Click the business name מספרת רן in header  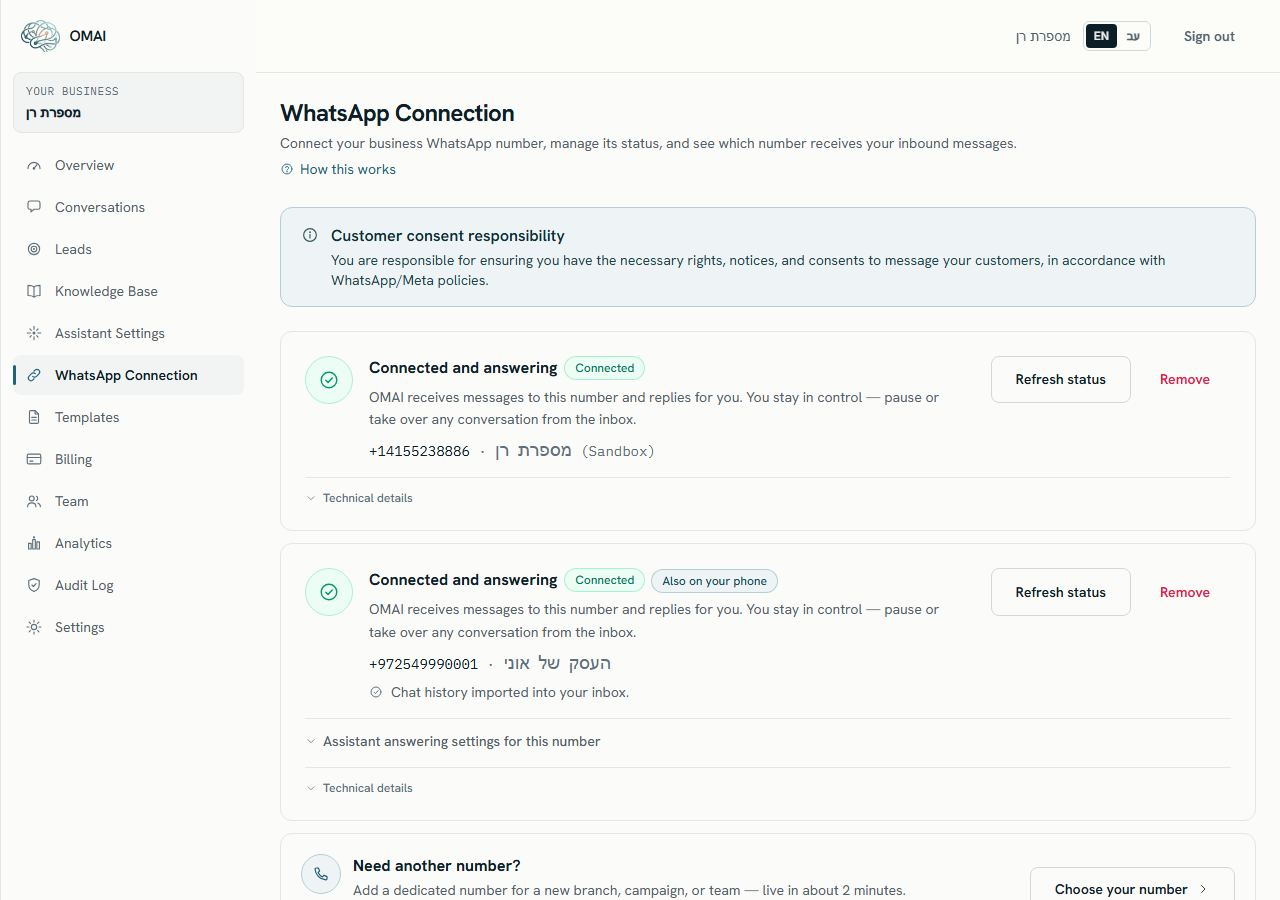pyautogui.click(x=1043, y=36)
